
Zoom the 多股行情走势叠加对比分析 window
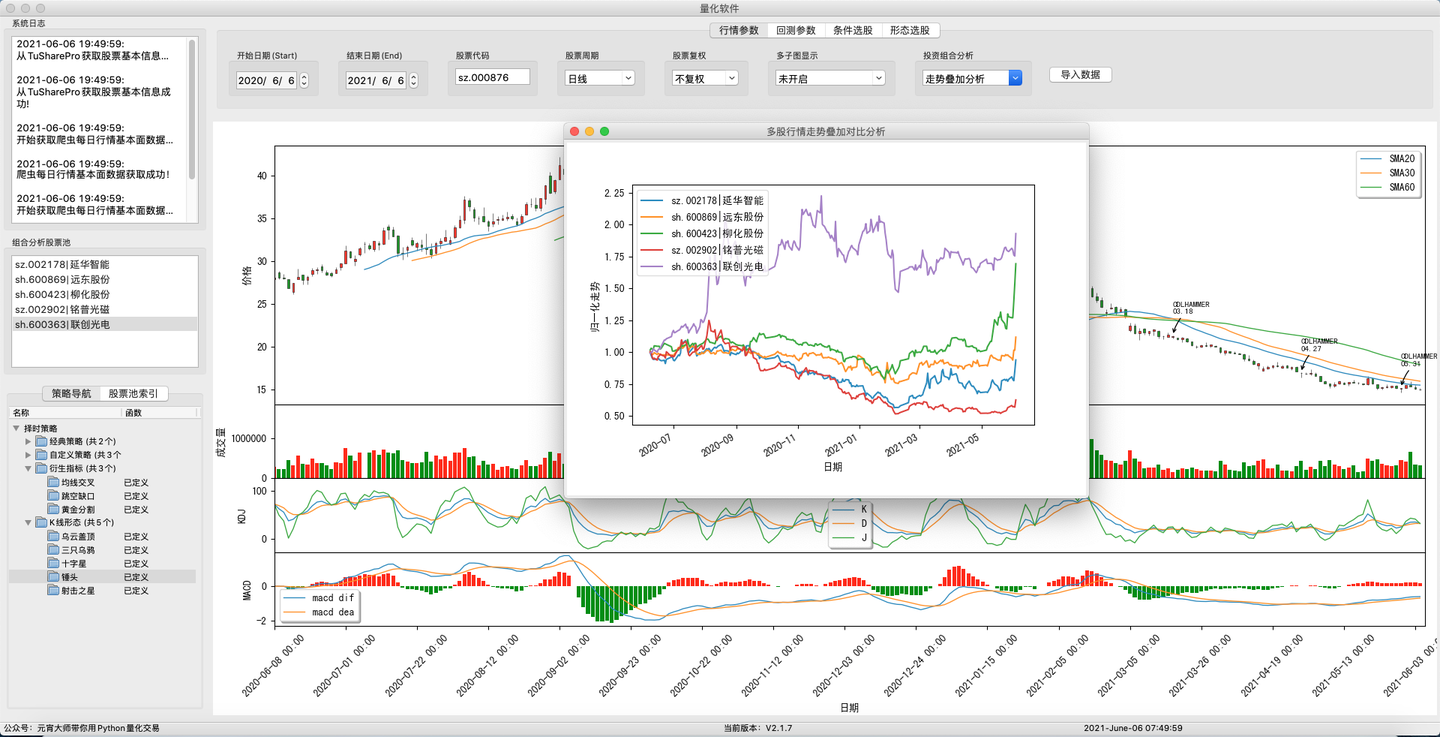pos(604,131)
